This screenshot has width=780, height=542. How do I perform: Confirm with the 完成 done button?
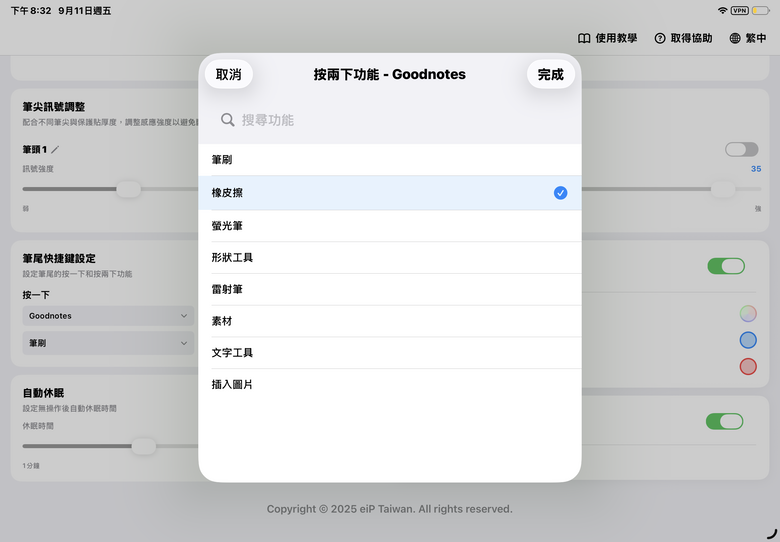point(551,74)
